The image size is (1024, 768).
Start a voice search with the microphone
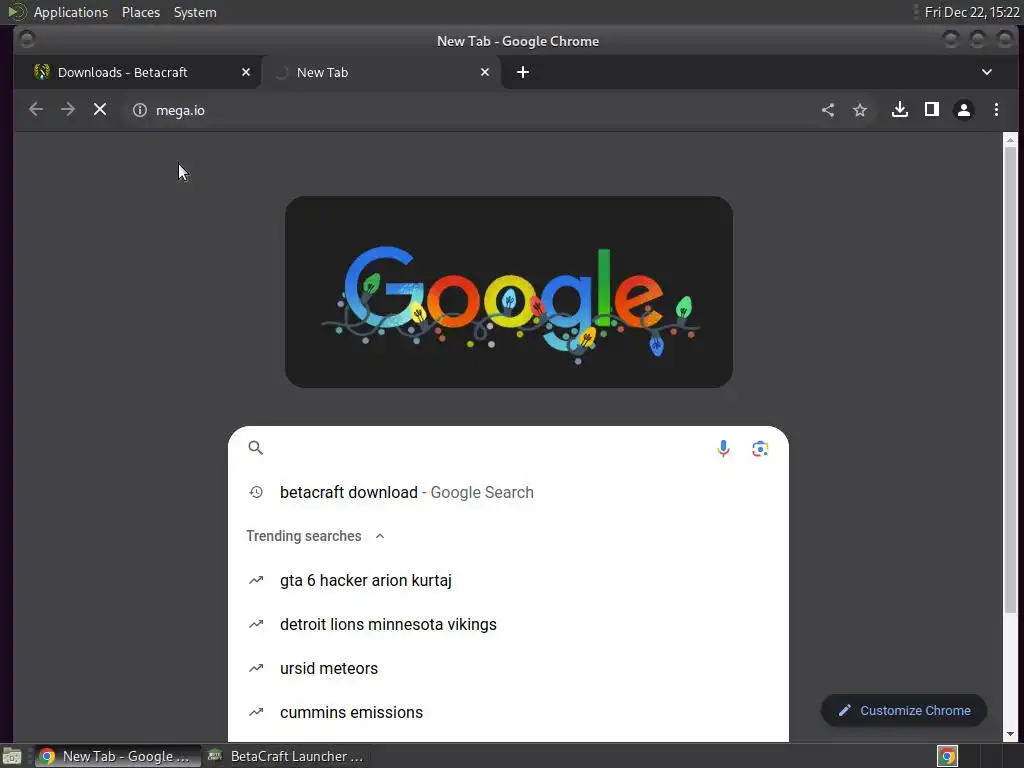pyautogui.click(x=723, y=448)
